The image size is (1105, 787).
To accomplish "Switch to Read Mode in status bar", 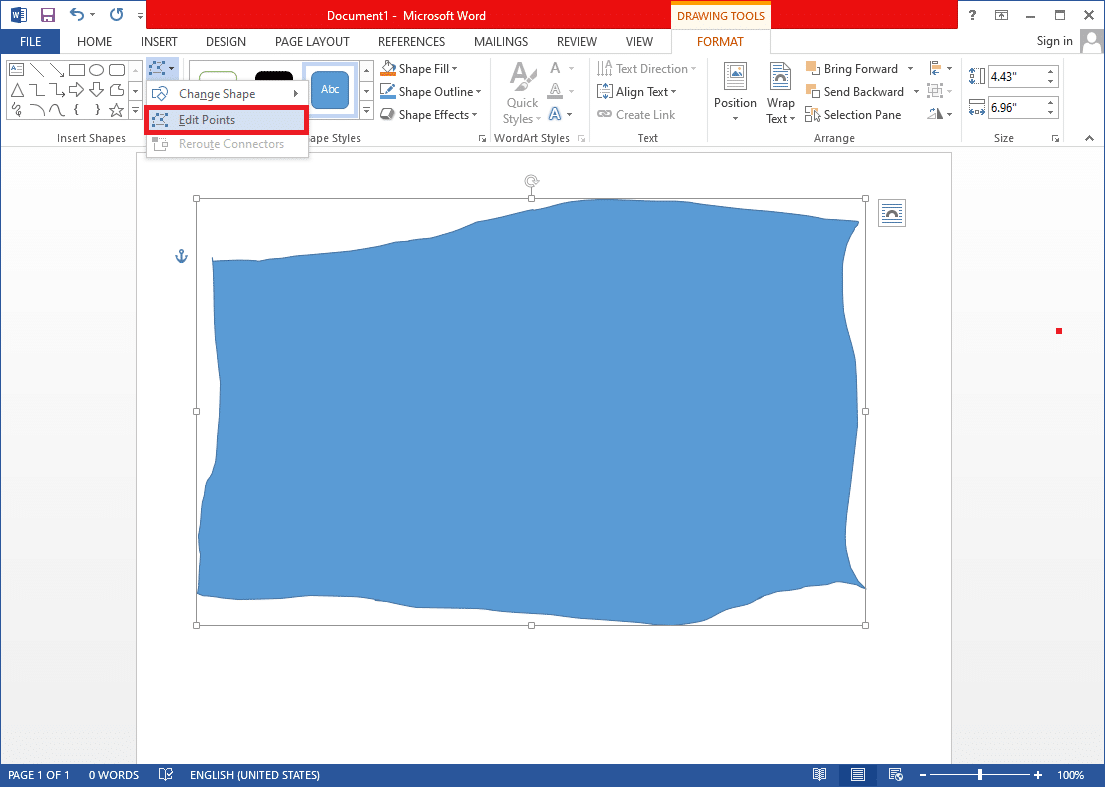I will [819, 774].
